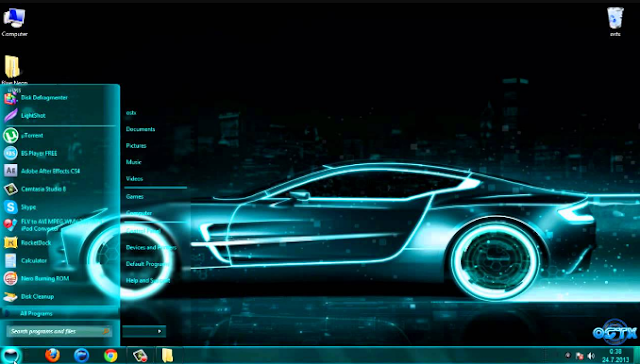Open Computer from Start menu right pane
This screenshot has width=640, height=364.
point(139,213)
